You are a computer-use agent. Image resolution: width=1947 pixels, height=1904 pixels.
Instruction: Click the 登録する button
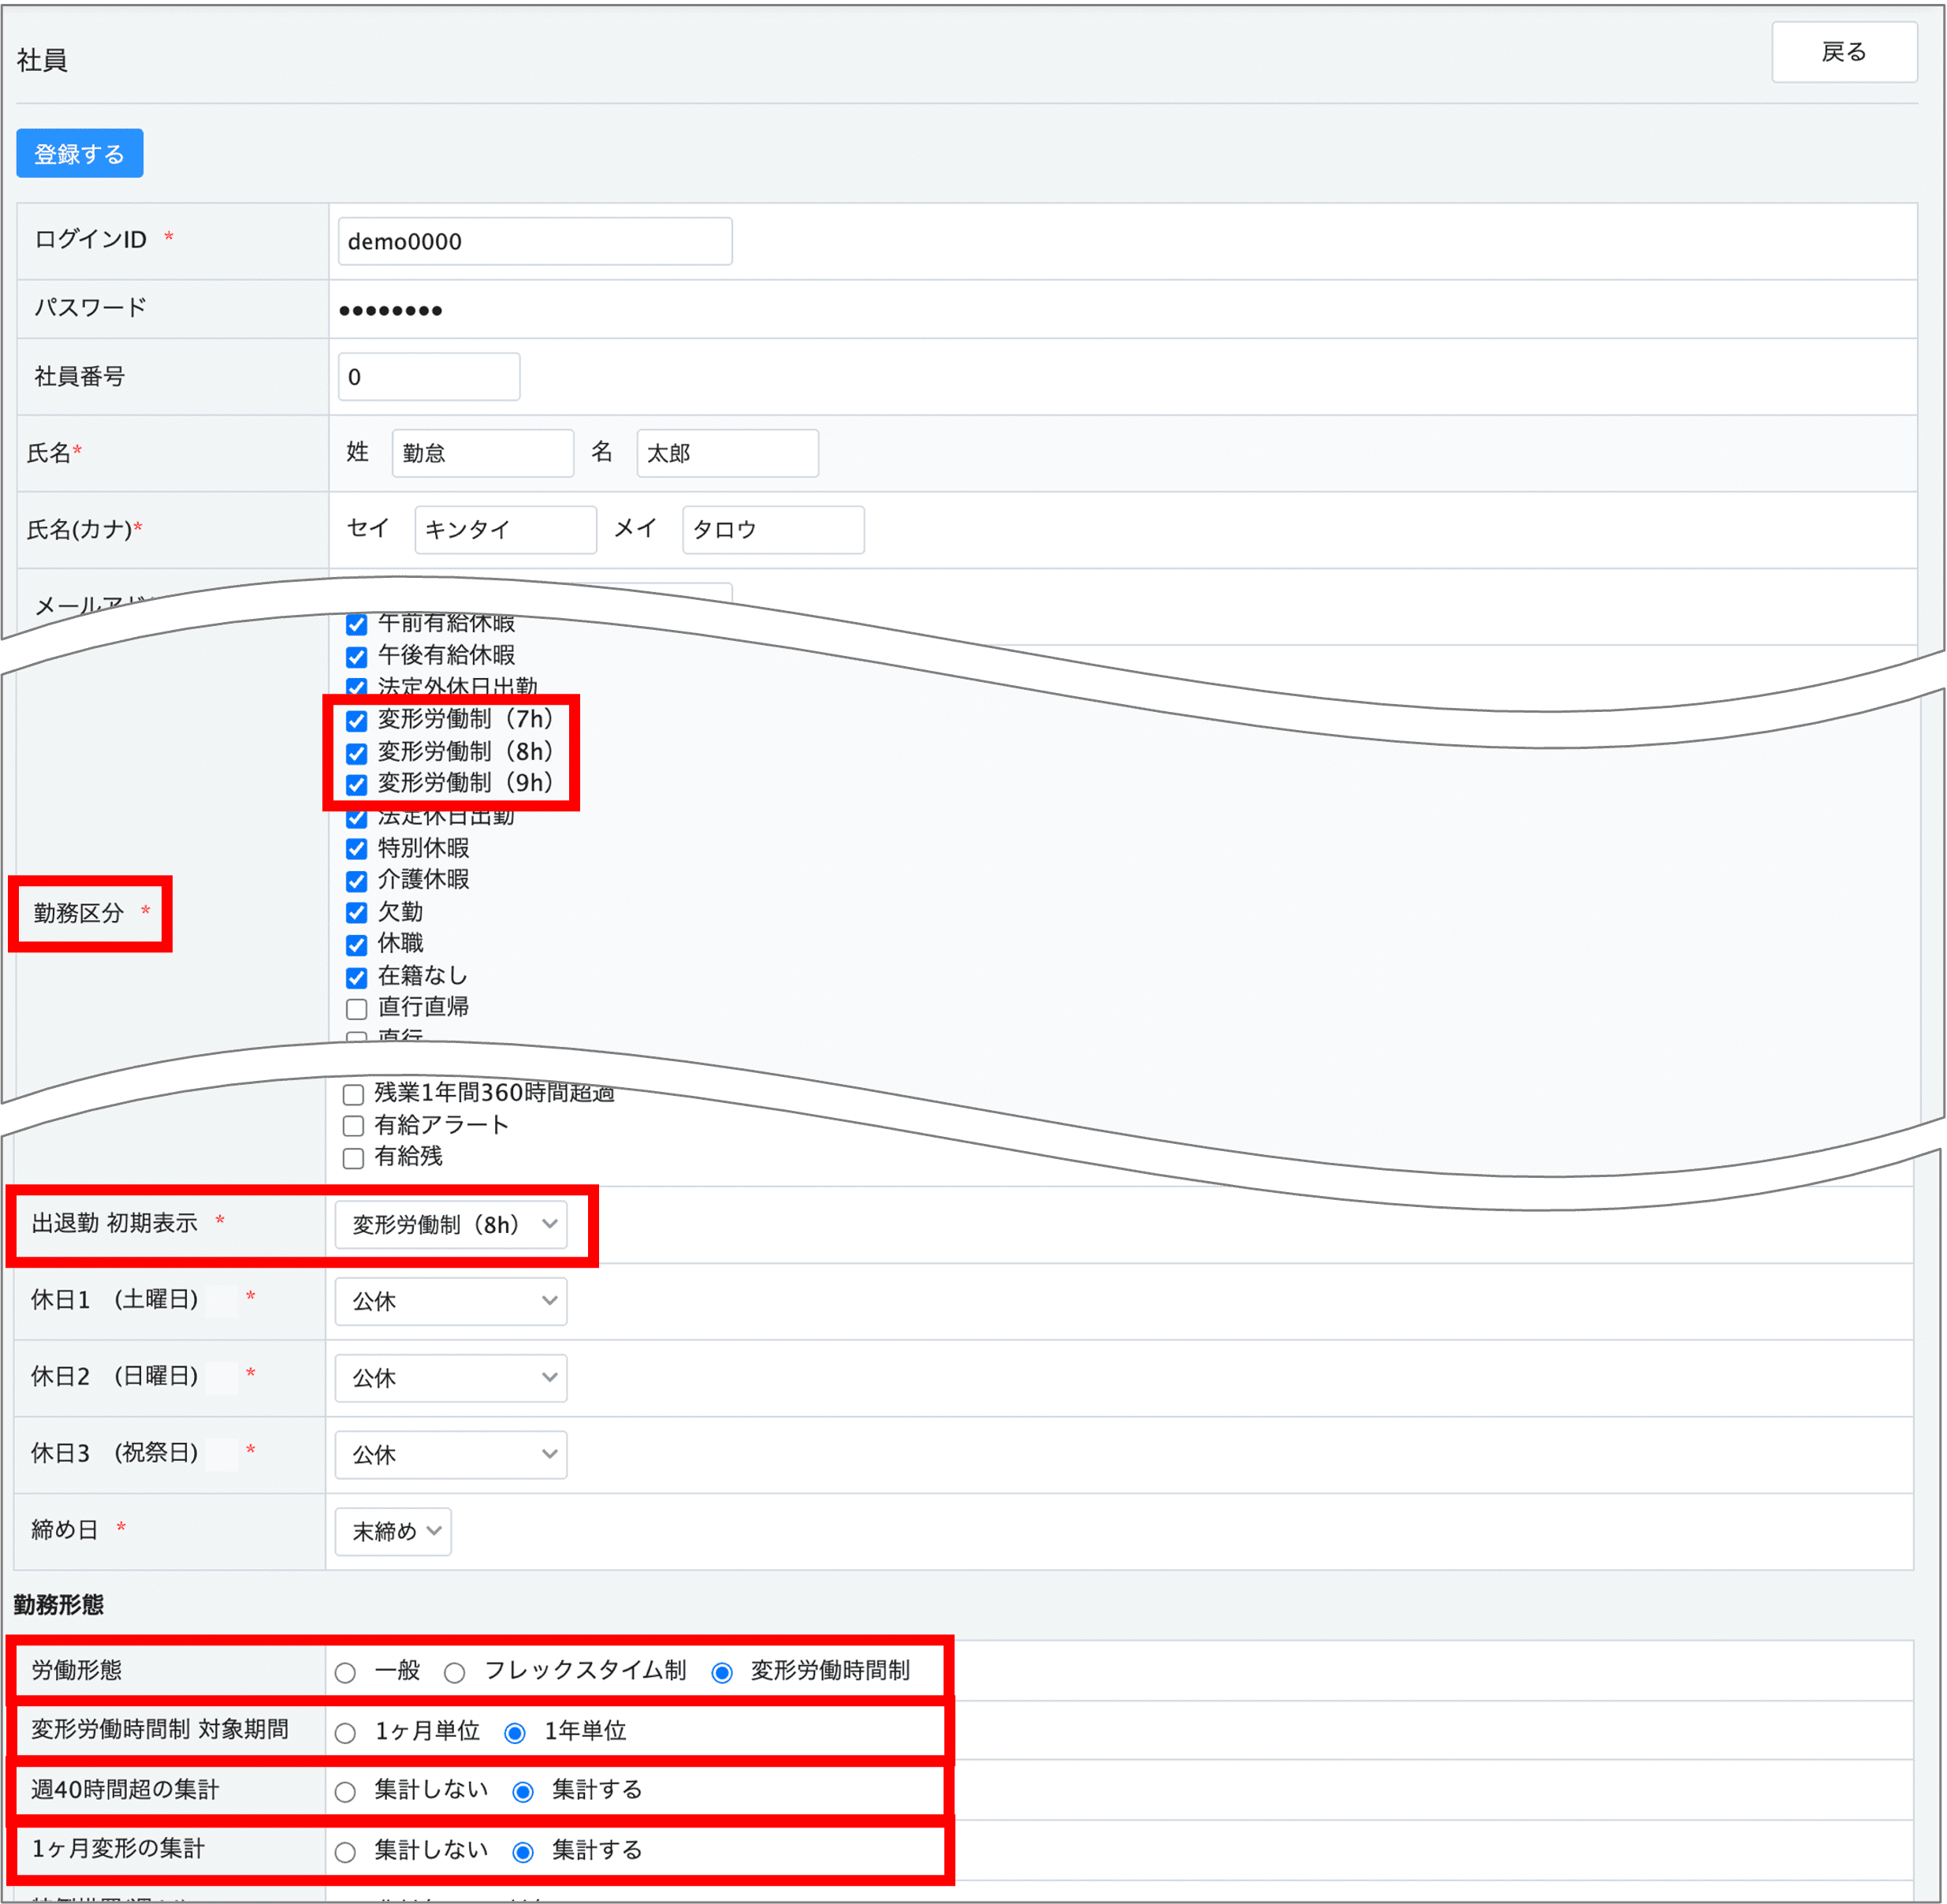tap(79, 154)
